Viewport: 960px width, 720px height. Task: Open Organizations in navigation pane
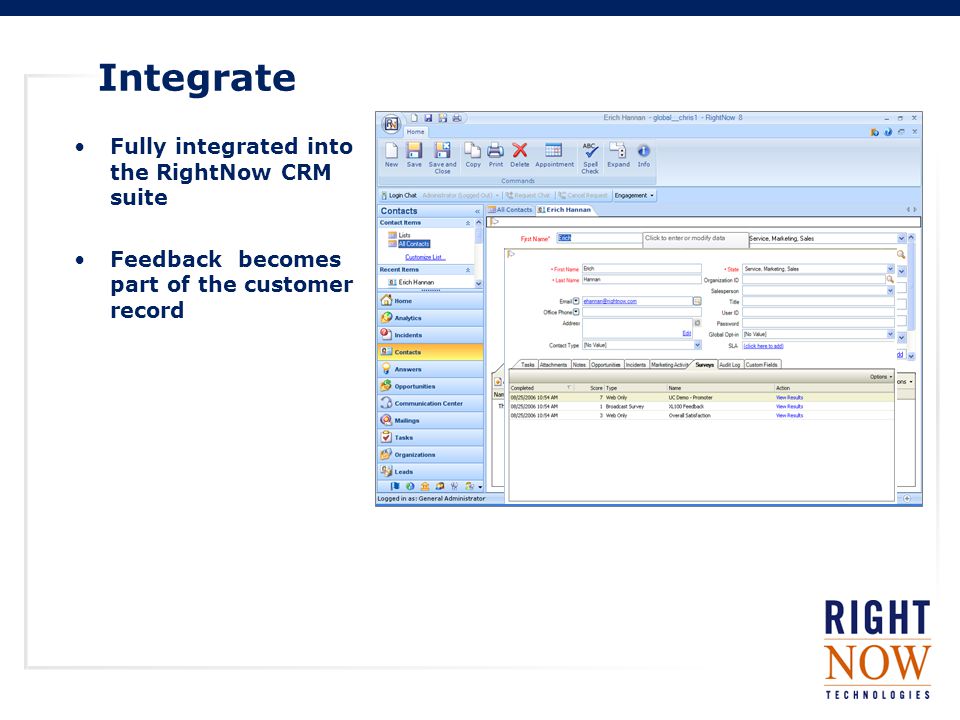click(x=430, y=455)
